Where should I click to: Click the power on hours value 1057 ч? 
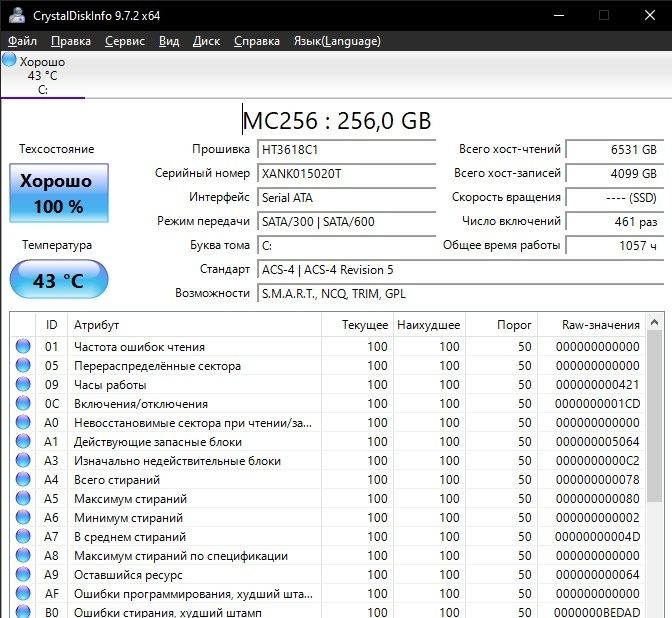tap(615, 246)
